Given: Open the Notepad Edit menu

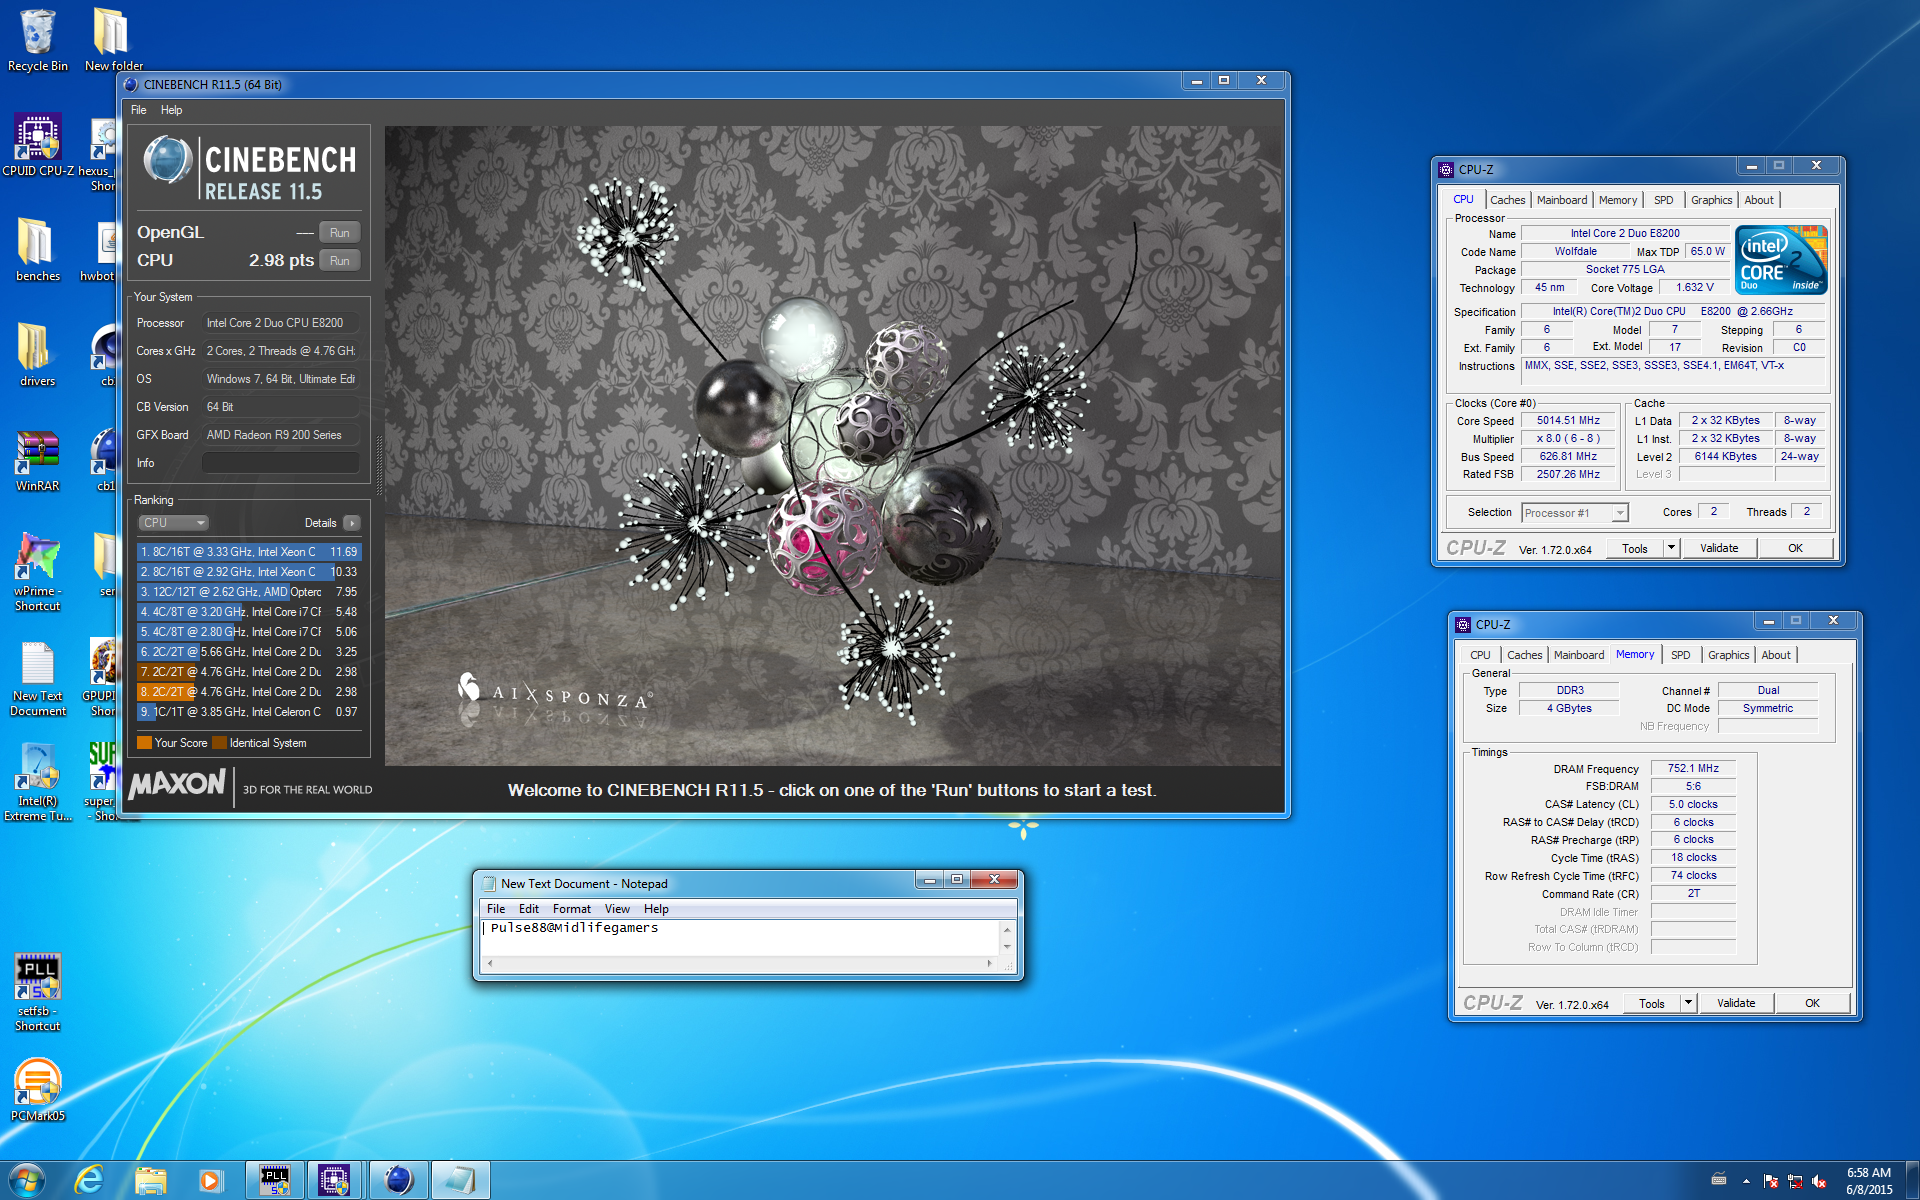Looking at the screenshot, I should pyautogui.click(x=529, y=909).
